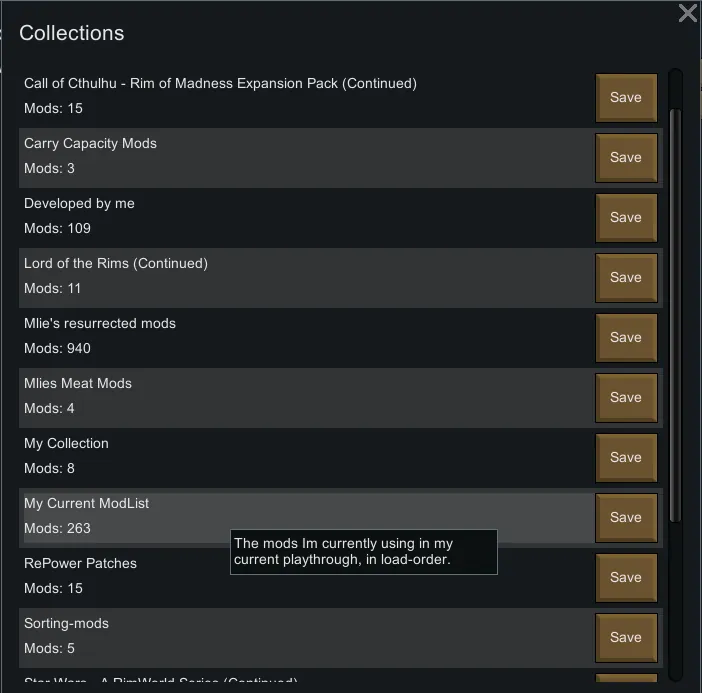Save Carry Capacity Mods collection

[626, 157]
